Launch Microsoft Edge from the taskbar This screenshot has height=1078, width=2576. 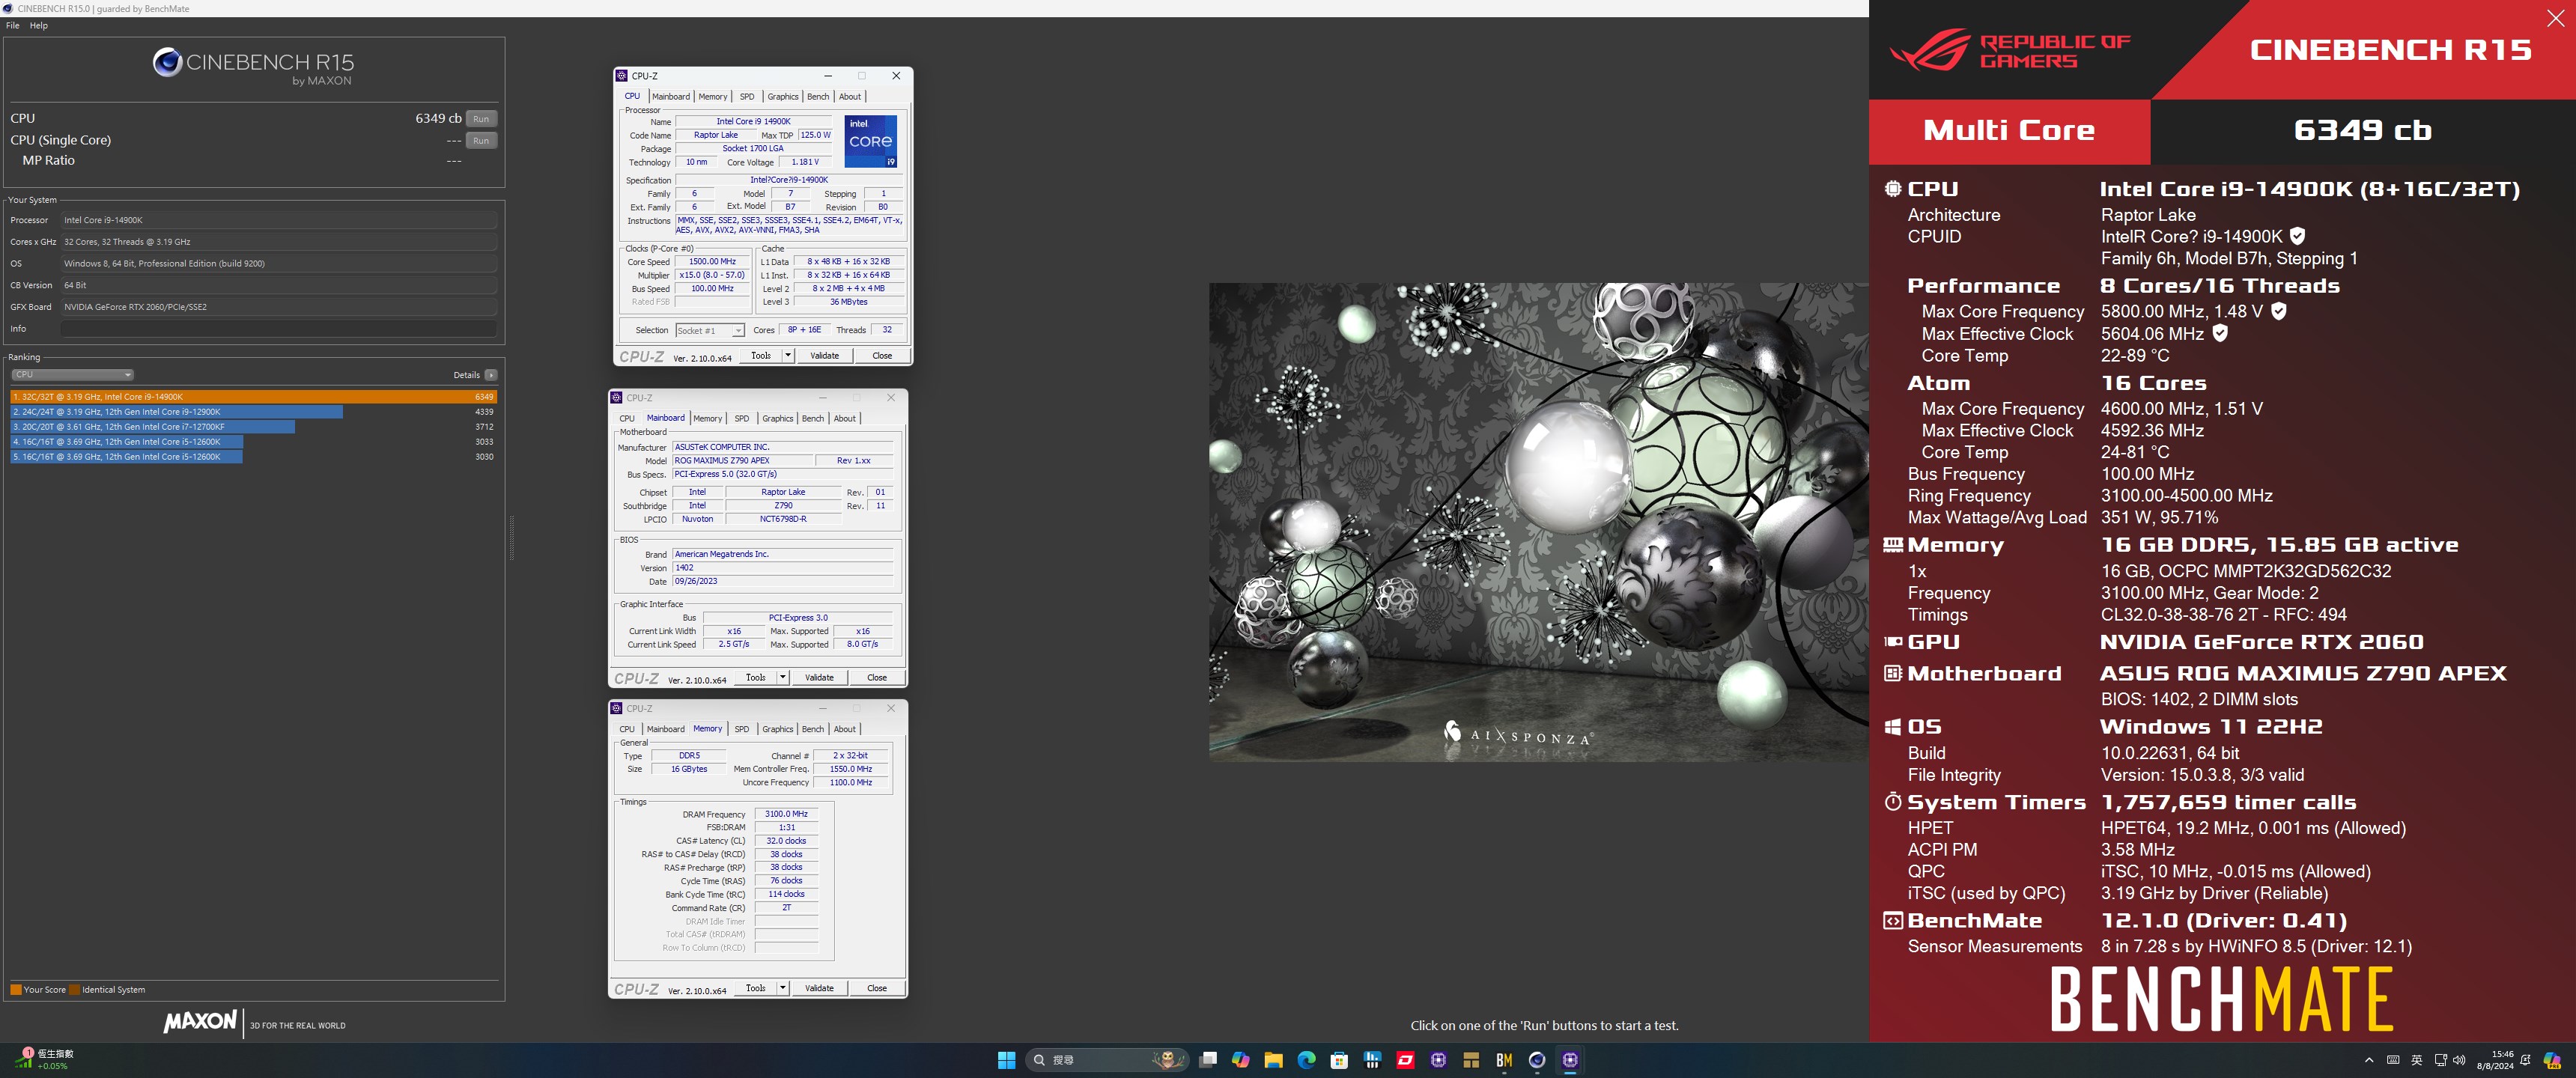tap(1306, 1060)
